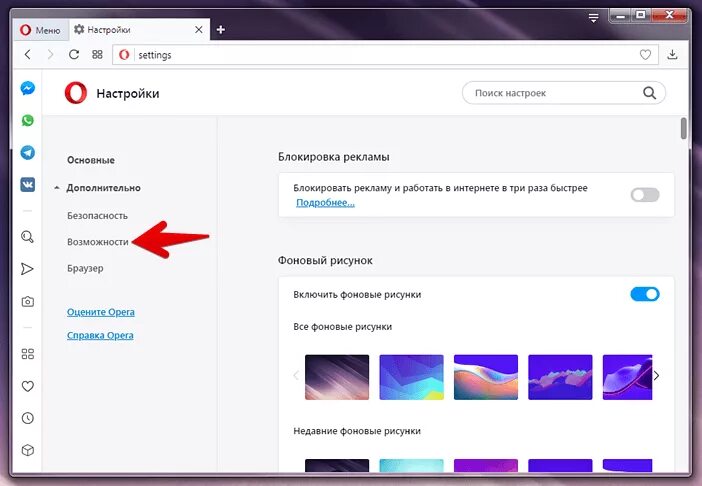702x486 pixels.
Task: Open VK in sidebar
Action: point(28,184)
